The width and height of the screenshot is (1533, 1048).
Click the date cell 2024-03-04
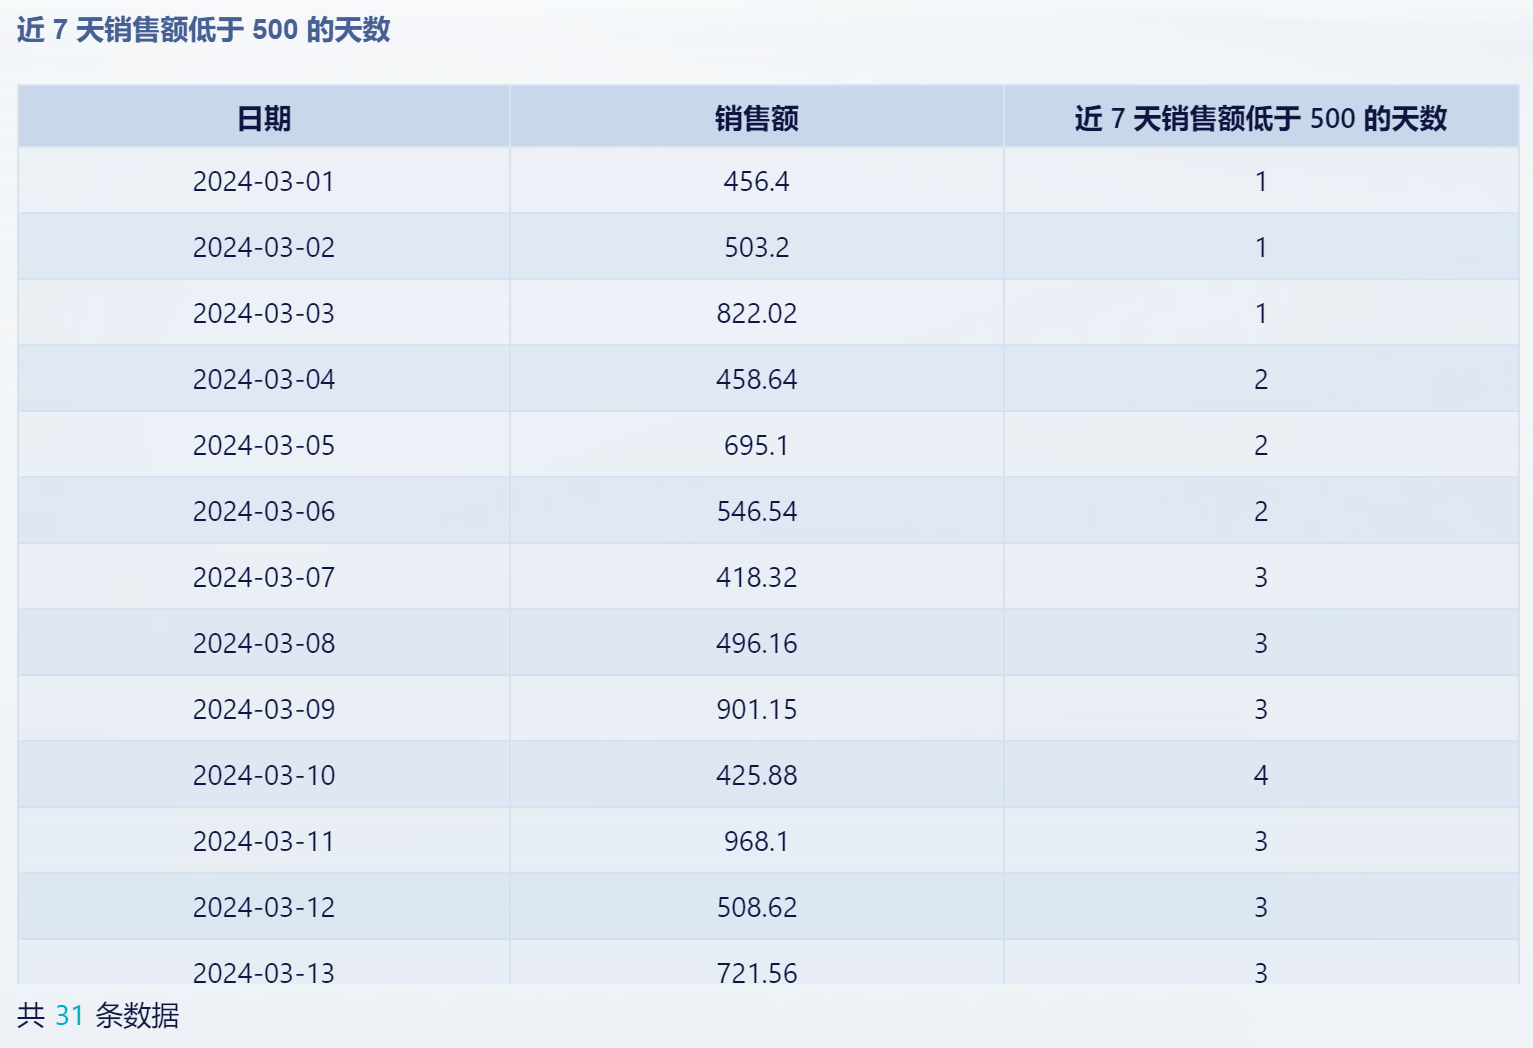click(264, 379)
